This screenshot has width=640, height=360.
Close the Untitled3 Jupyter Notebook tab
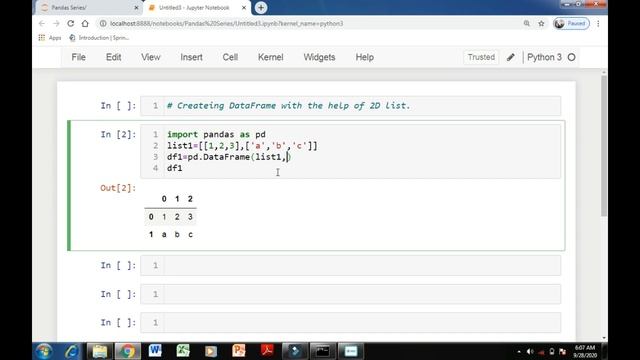(244, 8)
